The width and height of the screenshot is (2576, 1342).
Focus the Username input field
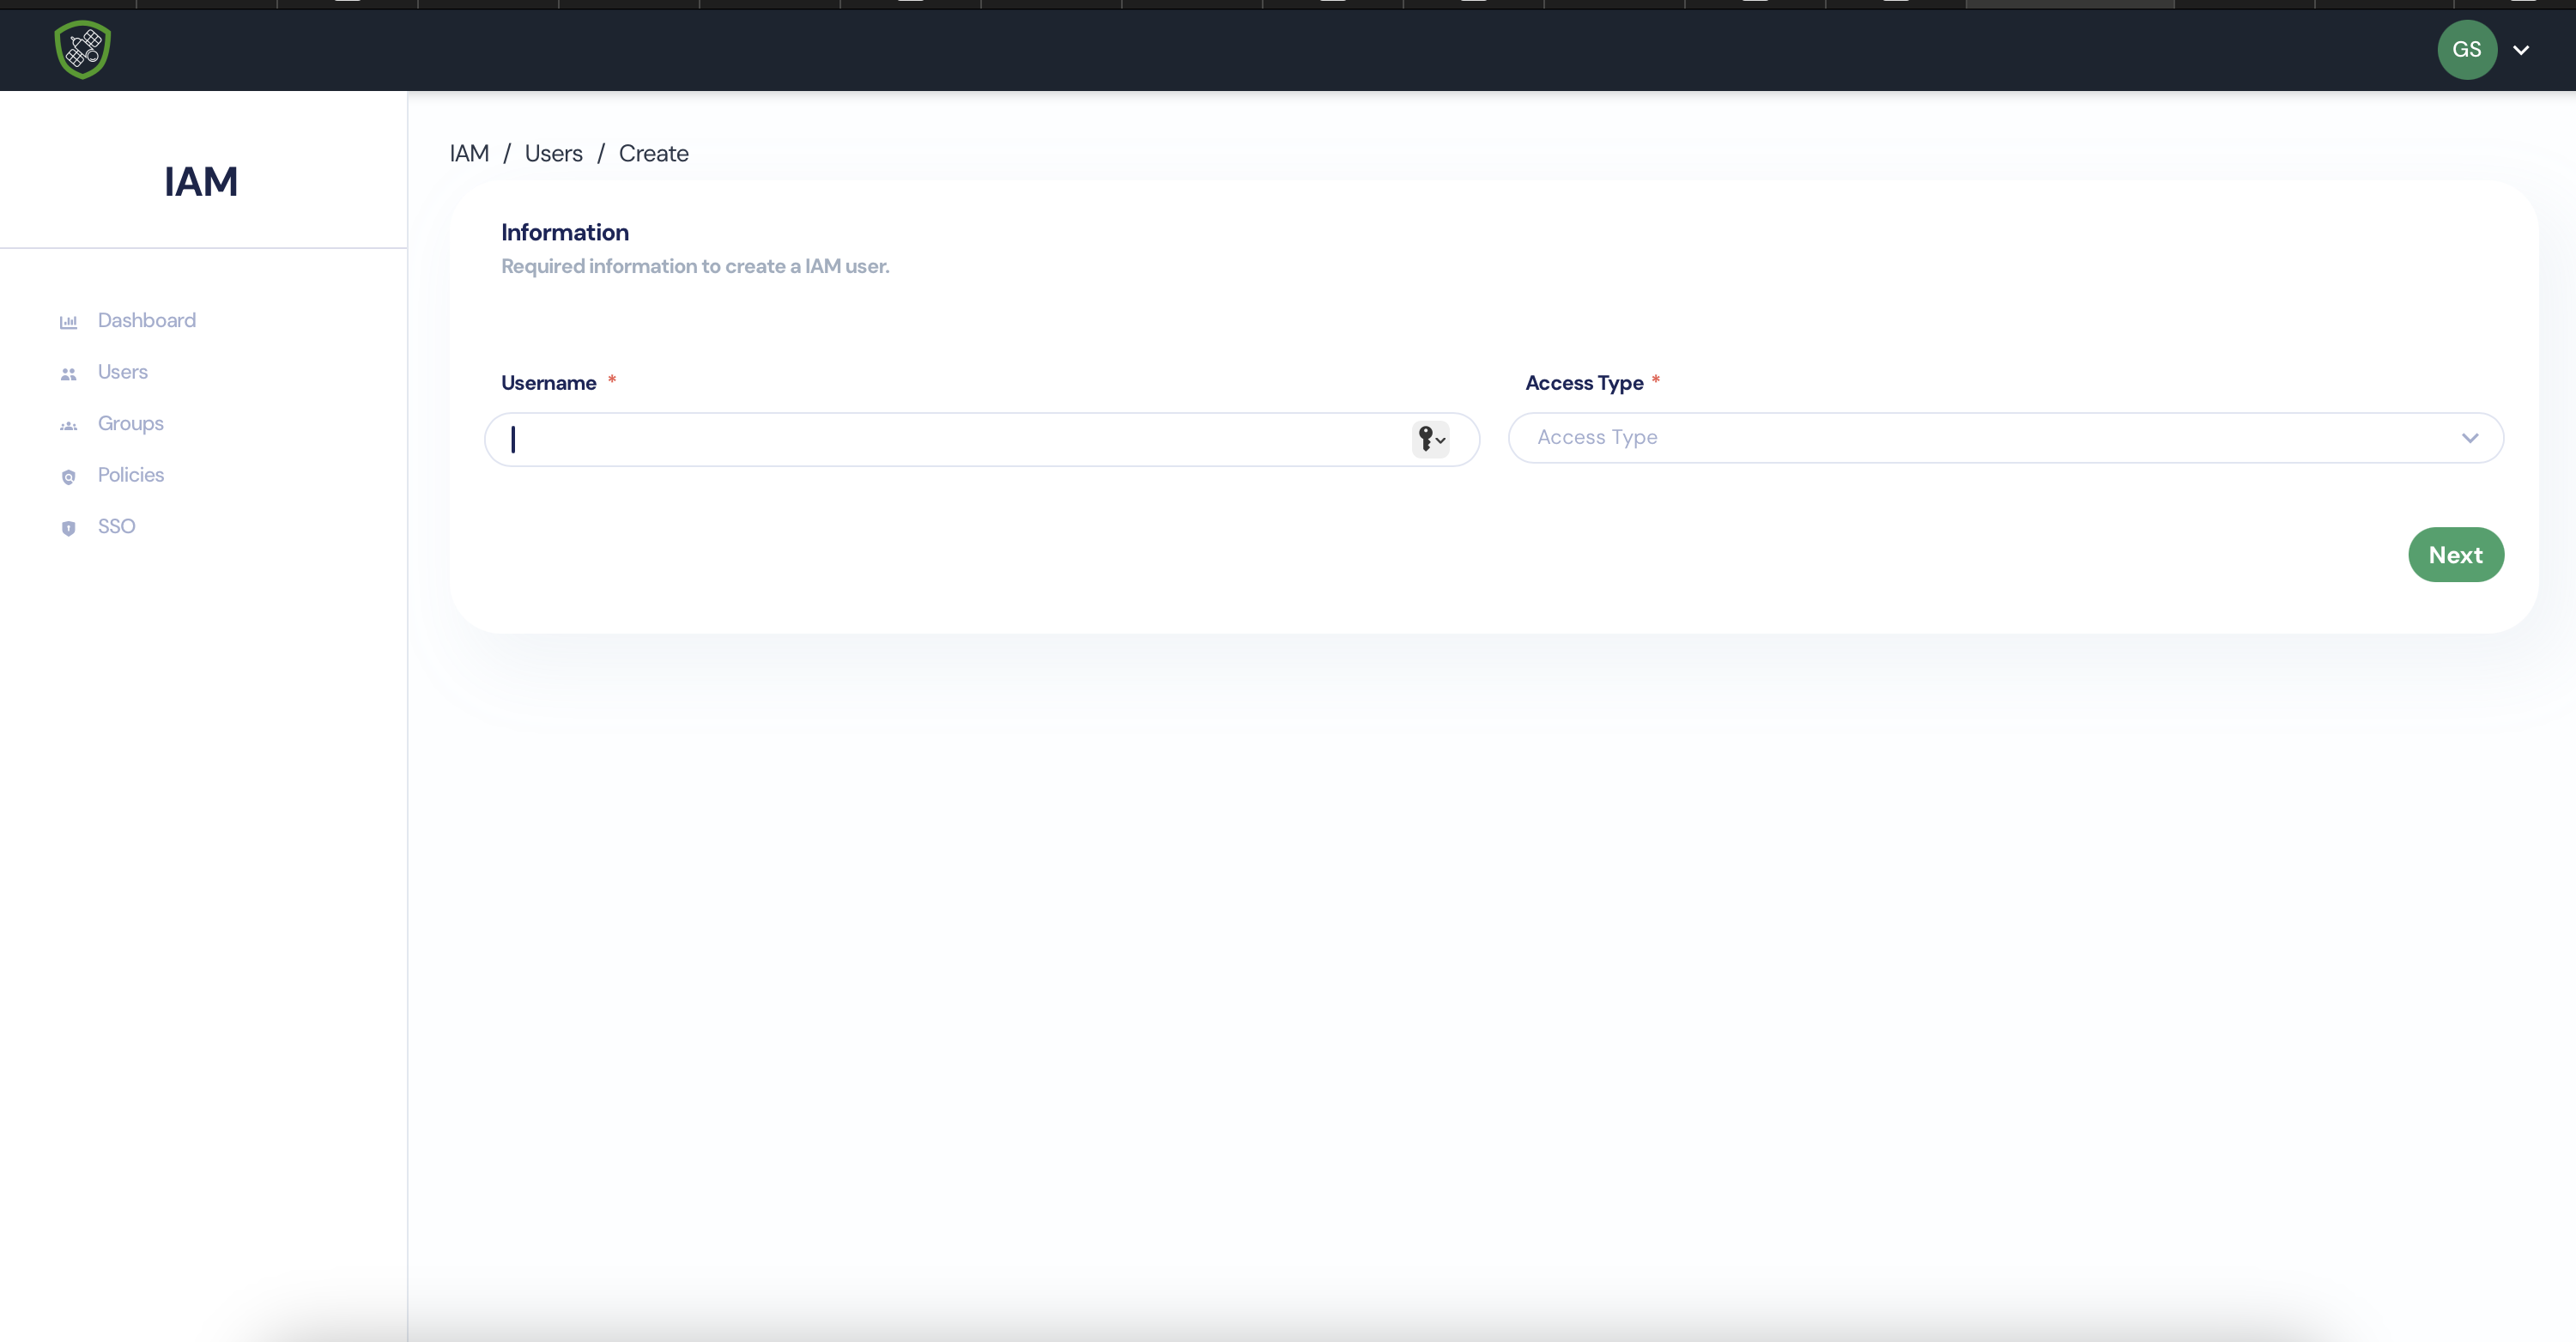pyautogui.click(x=981, y=439)
